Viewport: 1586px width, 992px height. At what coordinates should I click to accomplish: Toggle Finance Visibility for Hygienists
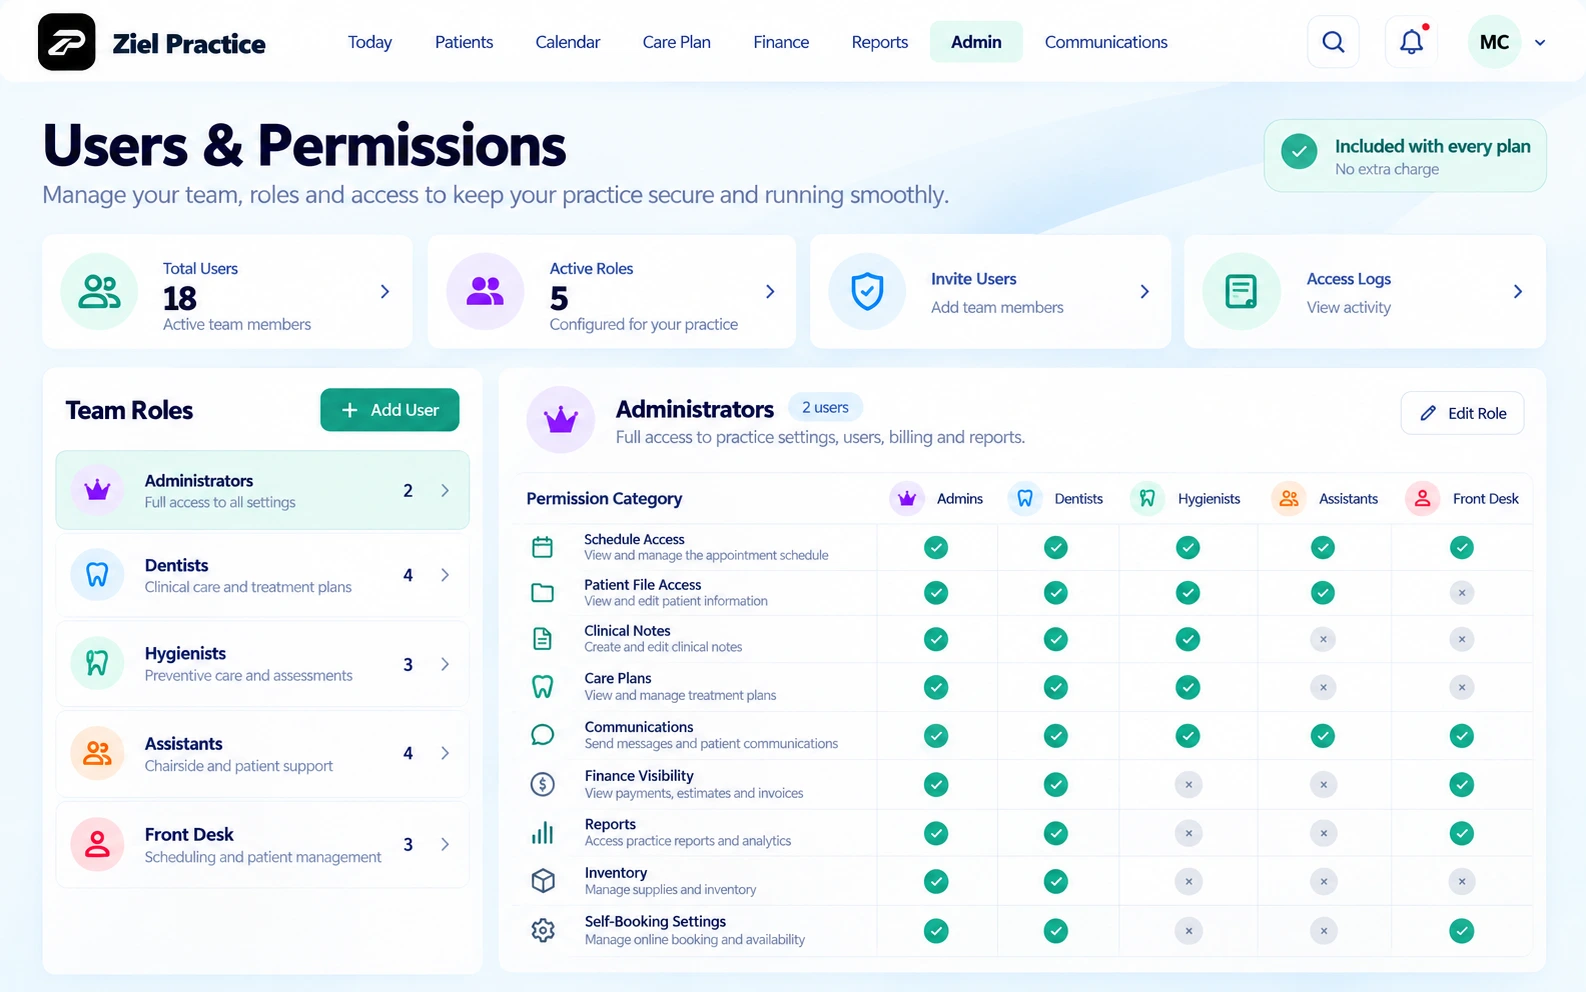1188,785
